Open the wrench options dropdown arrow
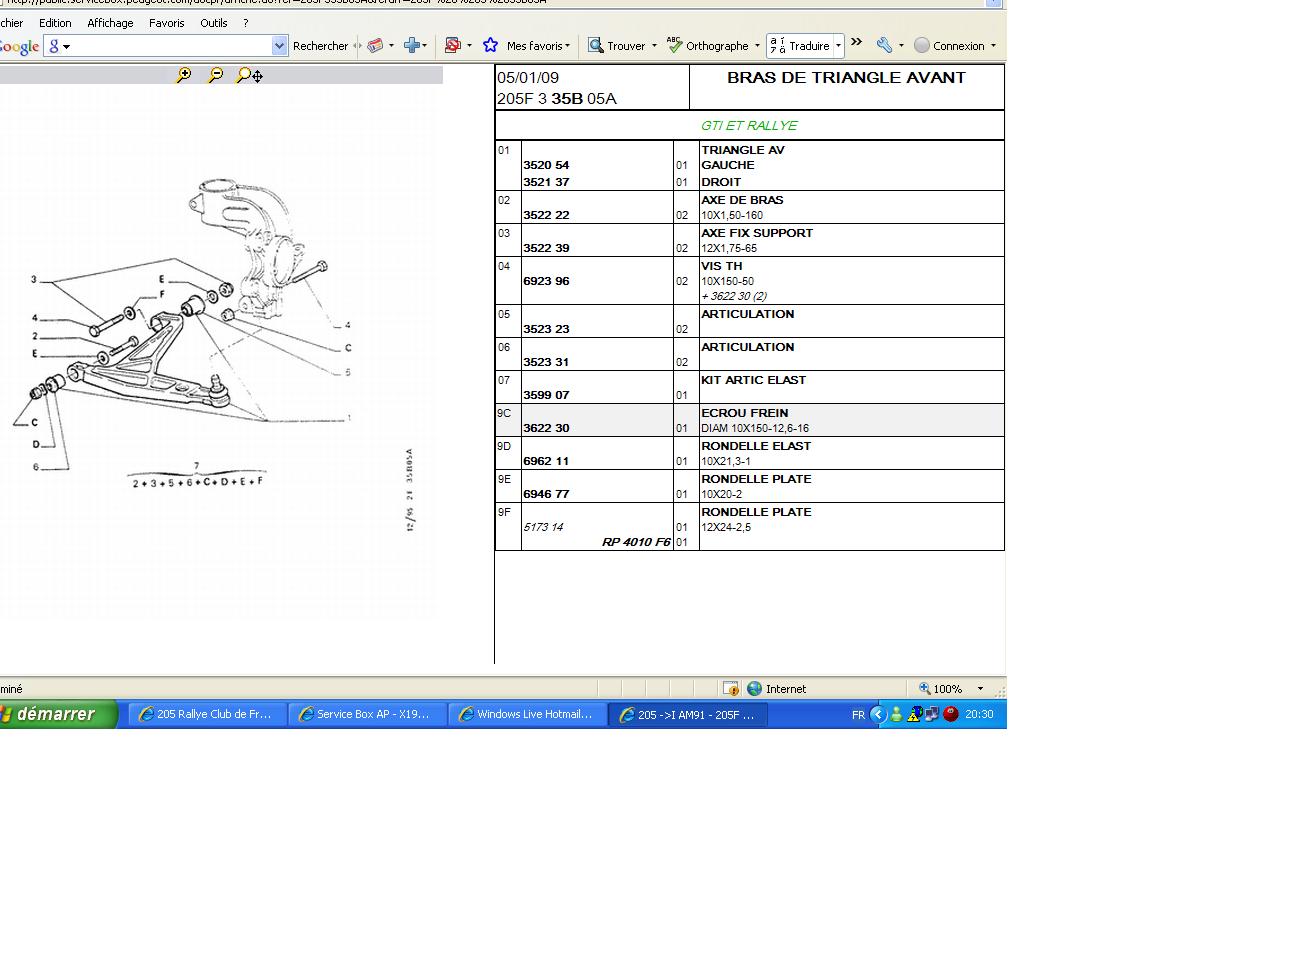Viewport: 1296px width, 972px height. (x=901, y=46)
